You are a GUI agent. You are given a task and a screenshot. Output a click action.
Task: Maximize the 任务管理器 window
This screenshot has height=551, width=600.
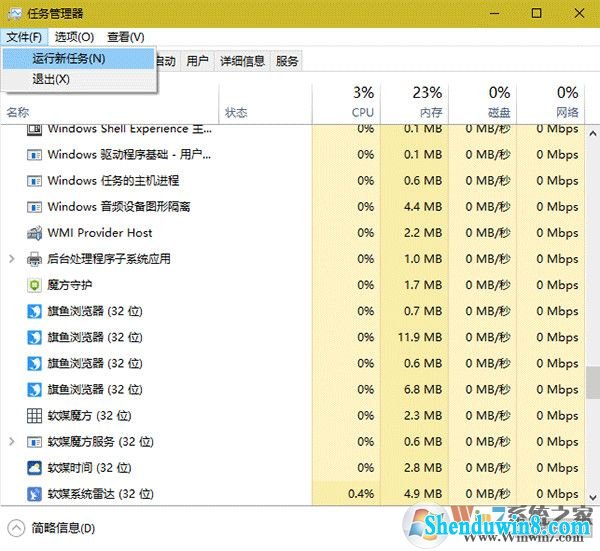pos(537,14)
